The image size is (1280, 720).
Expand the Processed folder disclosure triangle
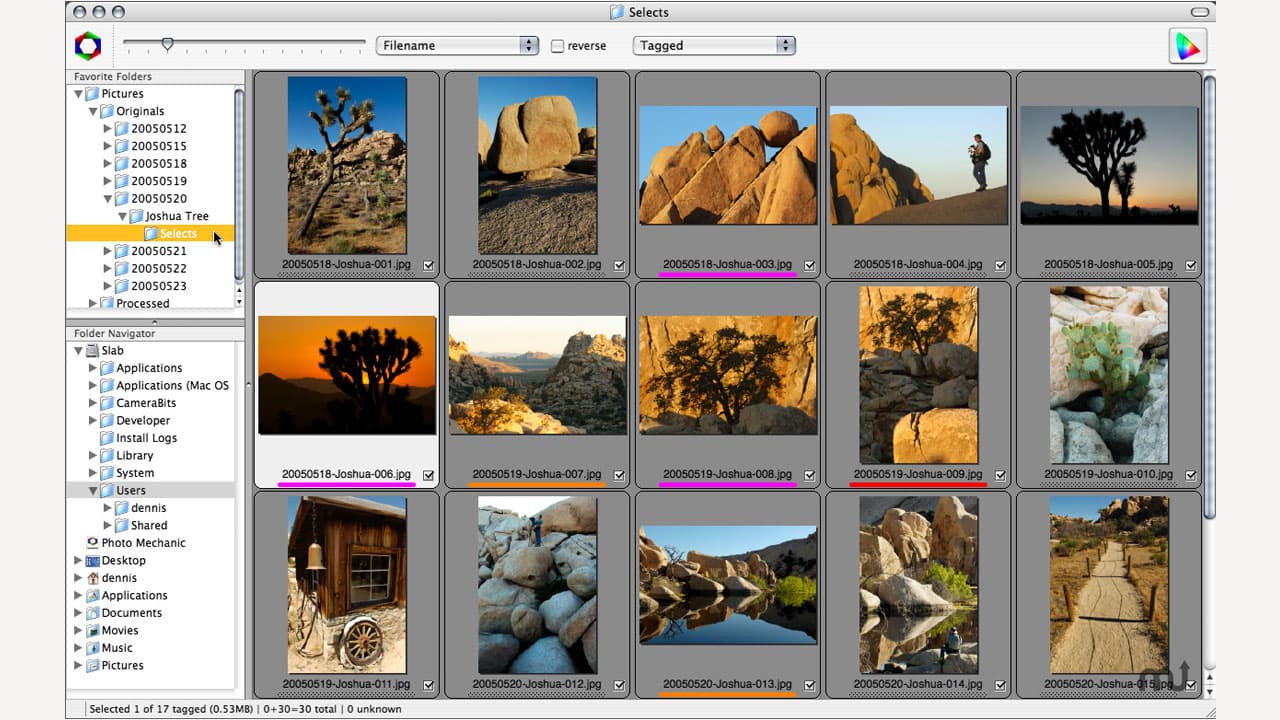tap(93, 303)
